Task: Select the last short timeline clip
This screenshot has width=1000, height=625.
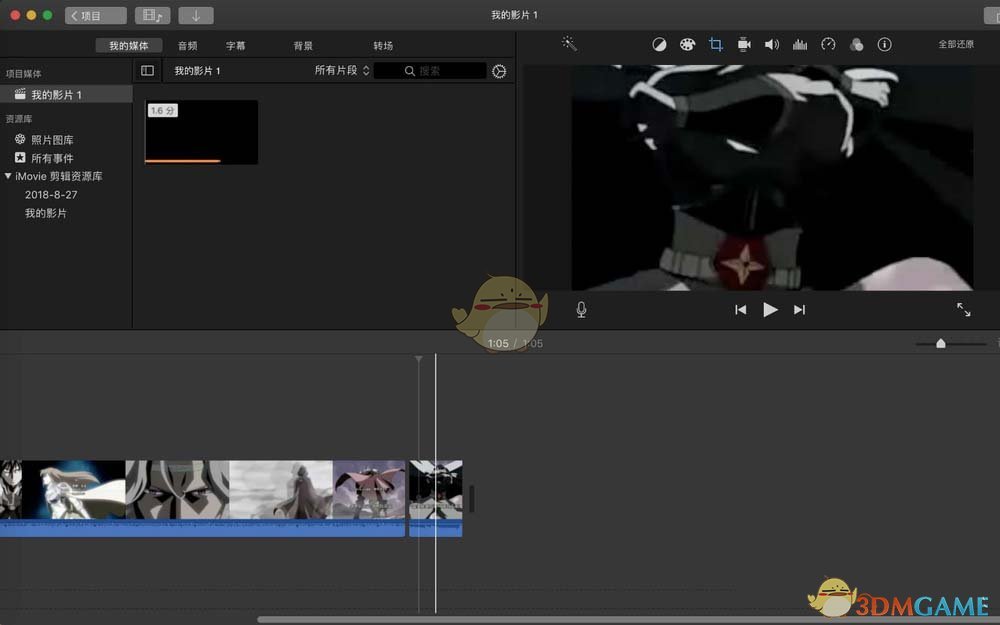Action: point(436,497)
